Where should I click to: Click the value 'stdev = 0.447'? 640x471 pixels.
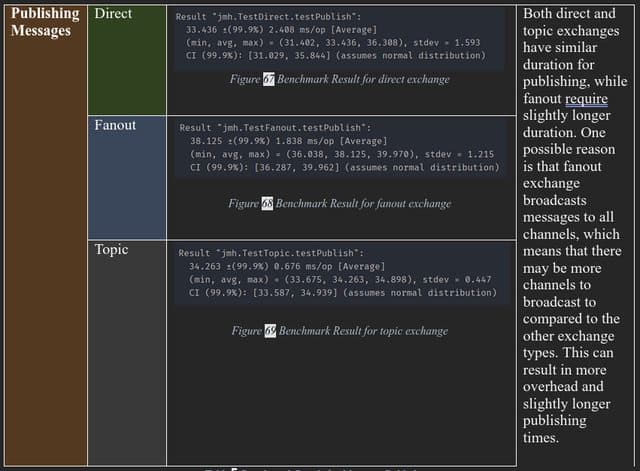(x=457, y=280)
